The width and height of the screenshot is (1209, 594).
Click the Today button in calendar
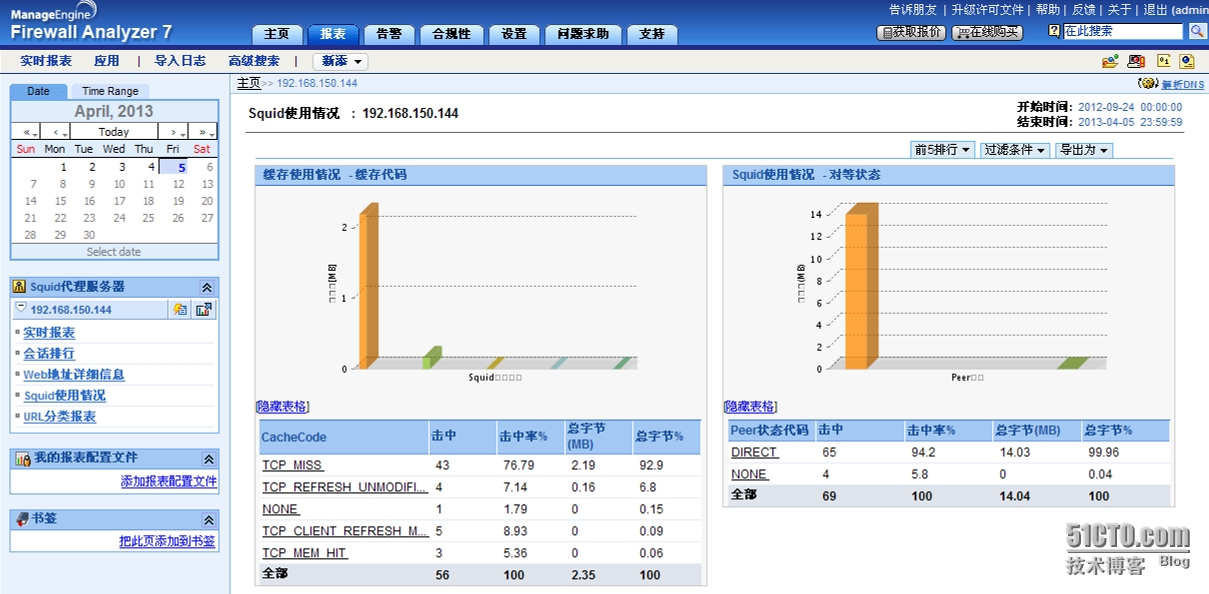point(114,132)
